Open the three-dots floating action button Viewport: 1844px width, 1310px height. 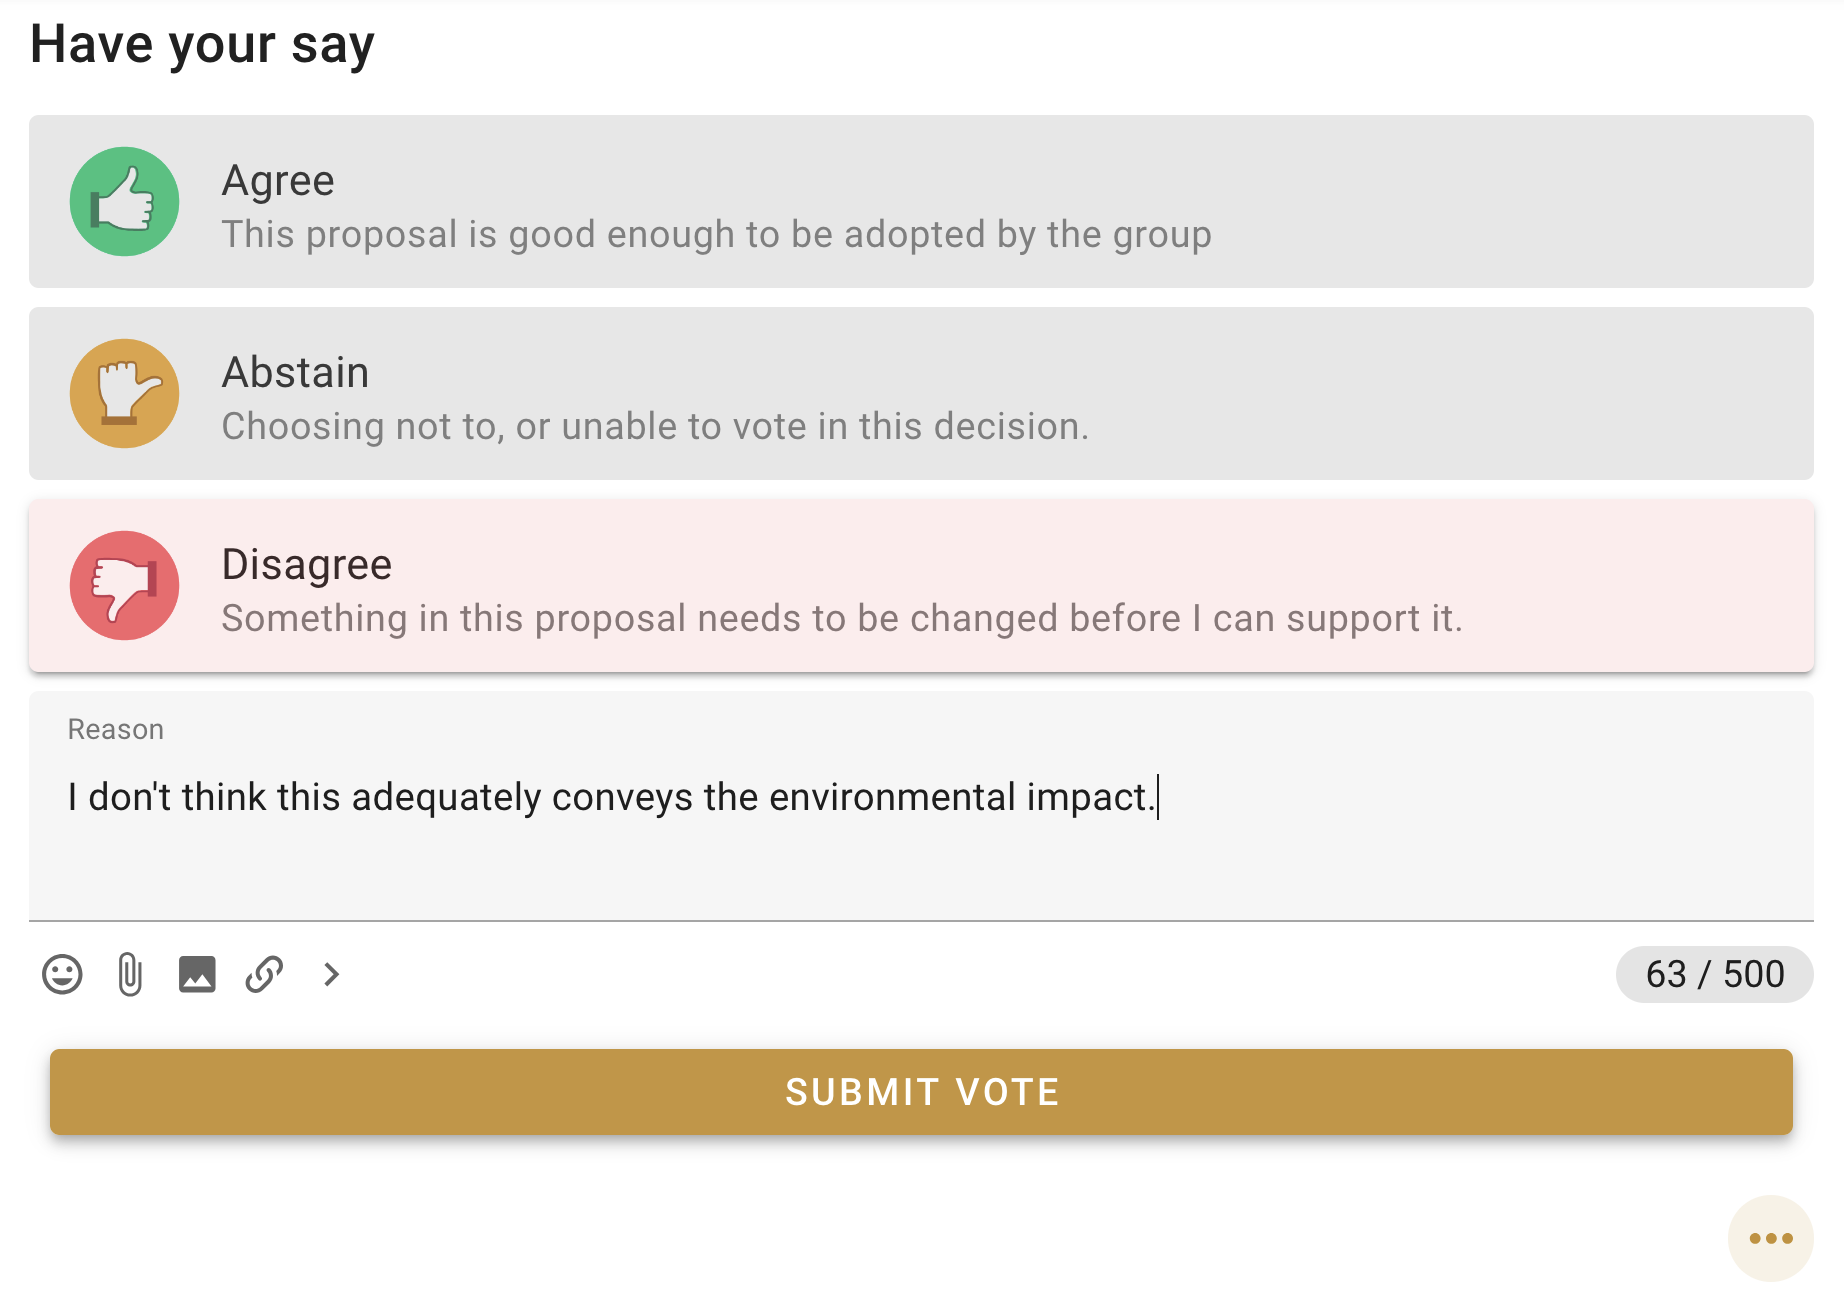[x=1770, y=1238]
